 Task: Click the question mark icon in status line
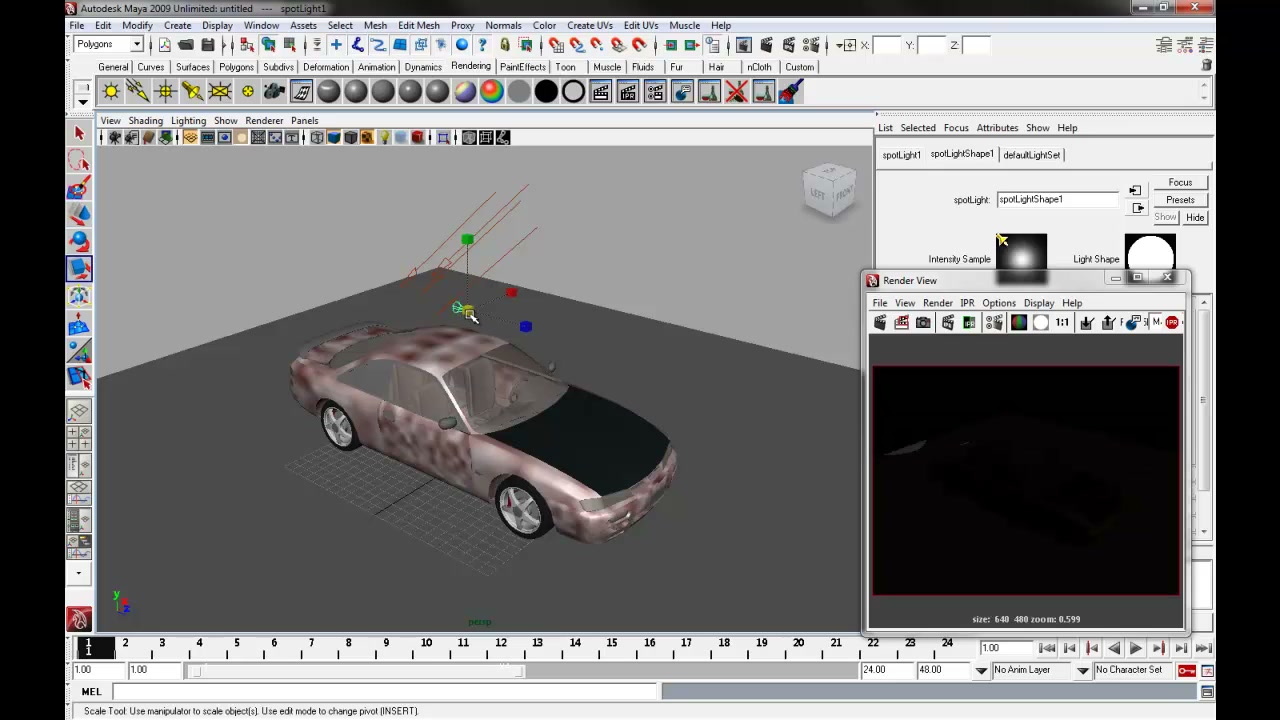coord(482,45)
